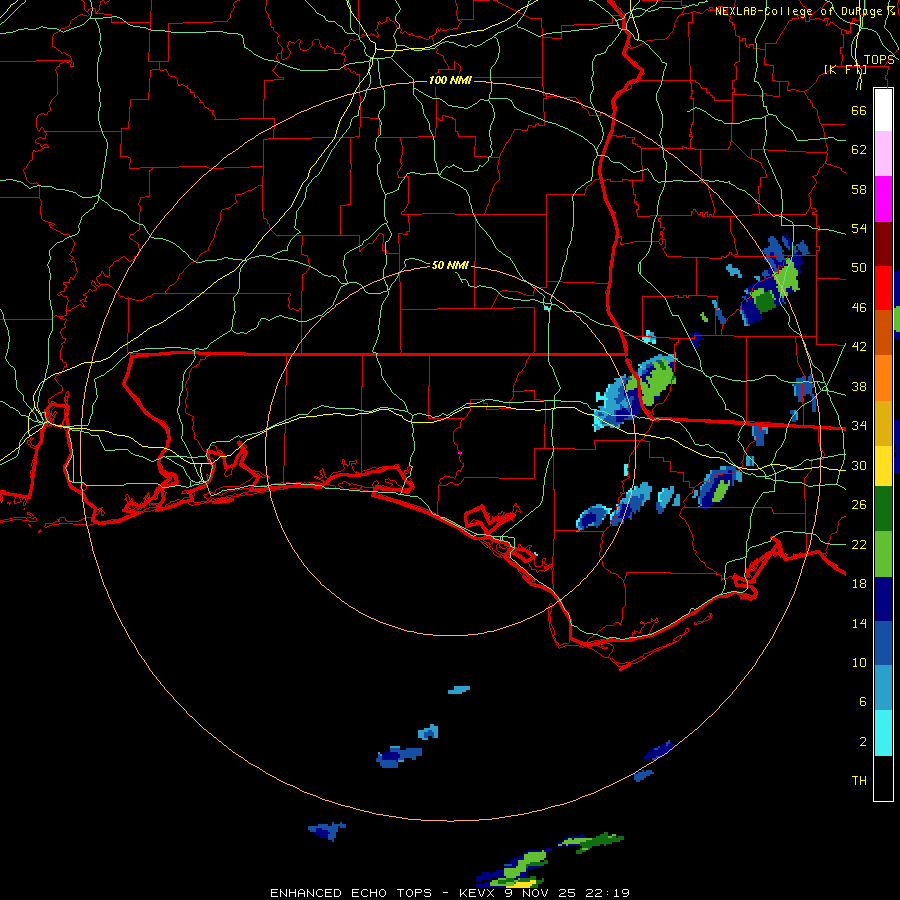Click the '22:19' timestamp in the caption
The width and height of the screenshot is (900, 900).
pyautogui.click(x=608, y=893)
